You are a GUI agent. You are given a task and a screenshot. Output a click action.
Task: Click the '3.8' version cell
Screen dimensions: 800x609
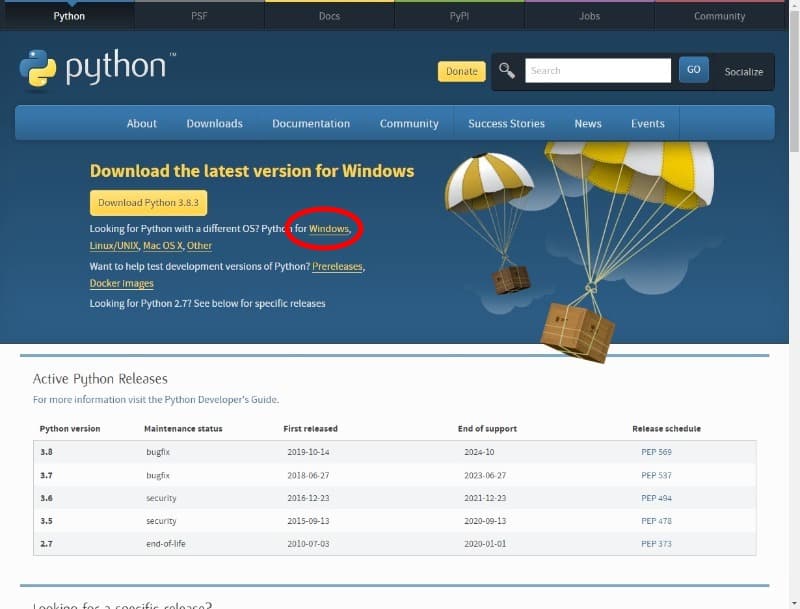pos(46,452)
